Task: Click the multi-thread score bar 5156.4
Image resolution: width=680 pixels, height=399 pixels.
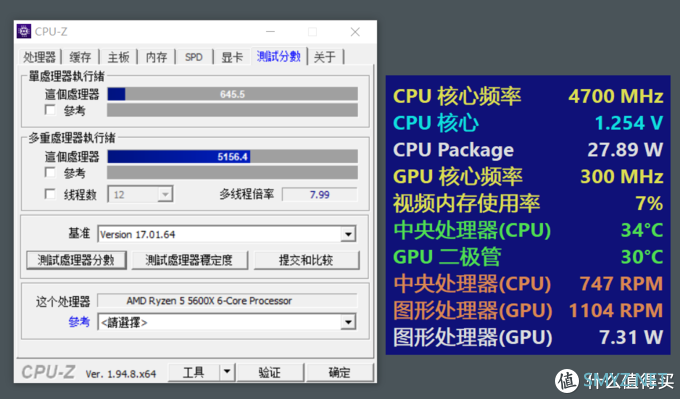Action: coord(232,157)
